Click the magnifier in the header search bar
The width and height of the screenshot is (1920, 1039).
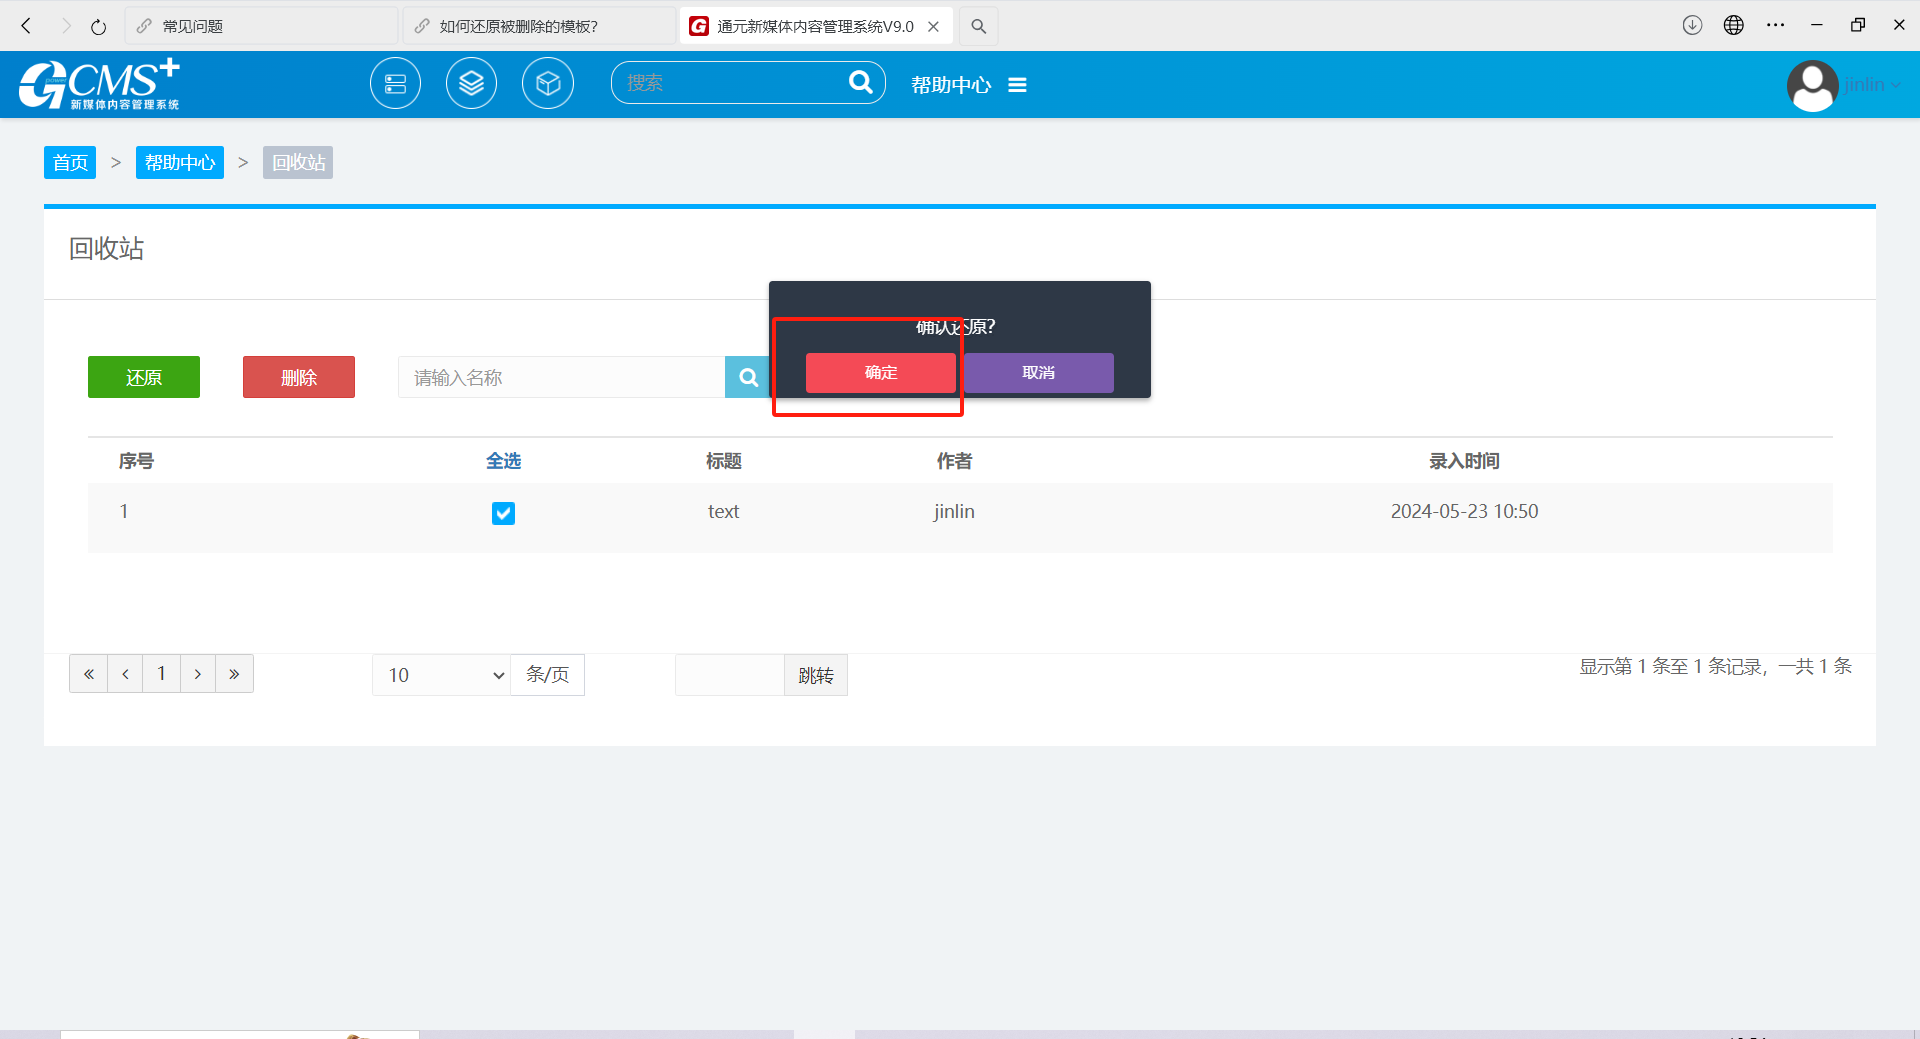[x=860, y=83]
